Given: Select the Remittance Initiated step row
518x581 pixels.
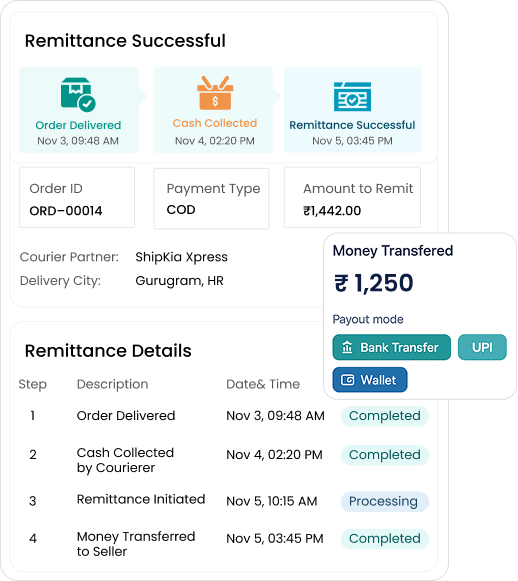Looking at the screenshot, I should (x=223, y=501).
